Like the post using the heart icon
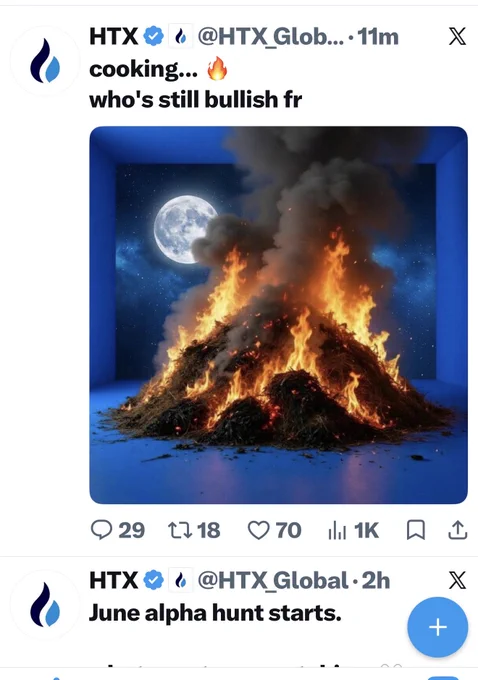 259,530
